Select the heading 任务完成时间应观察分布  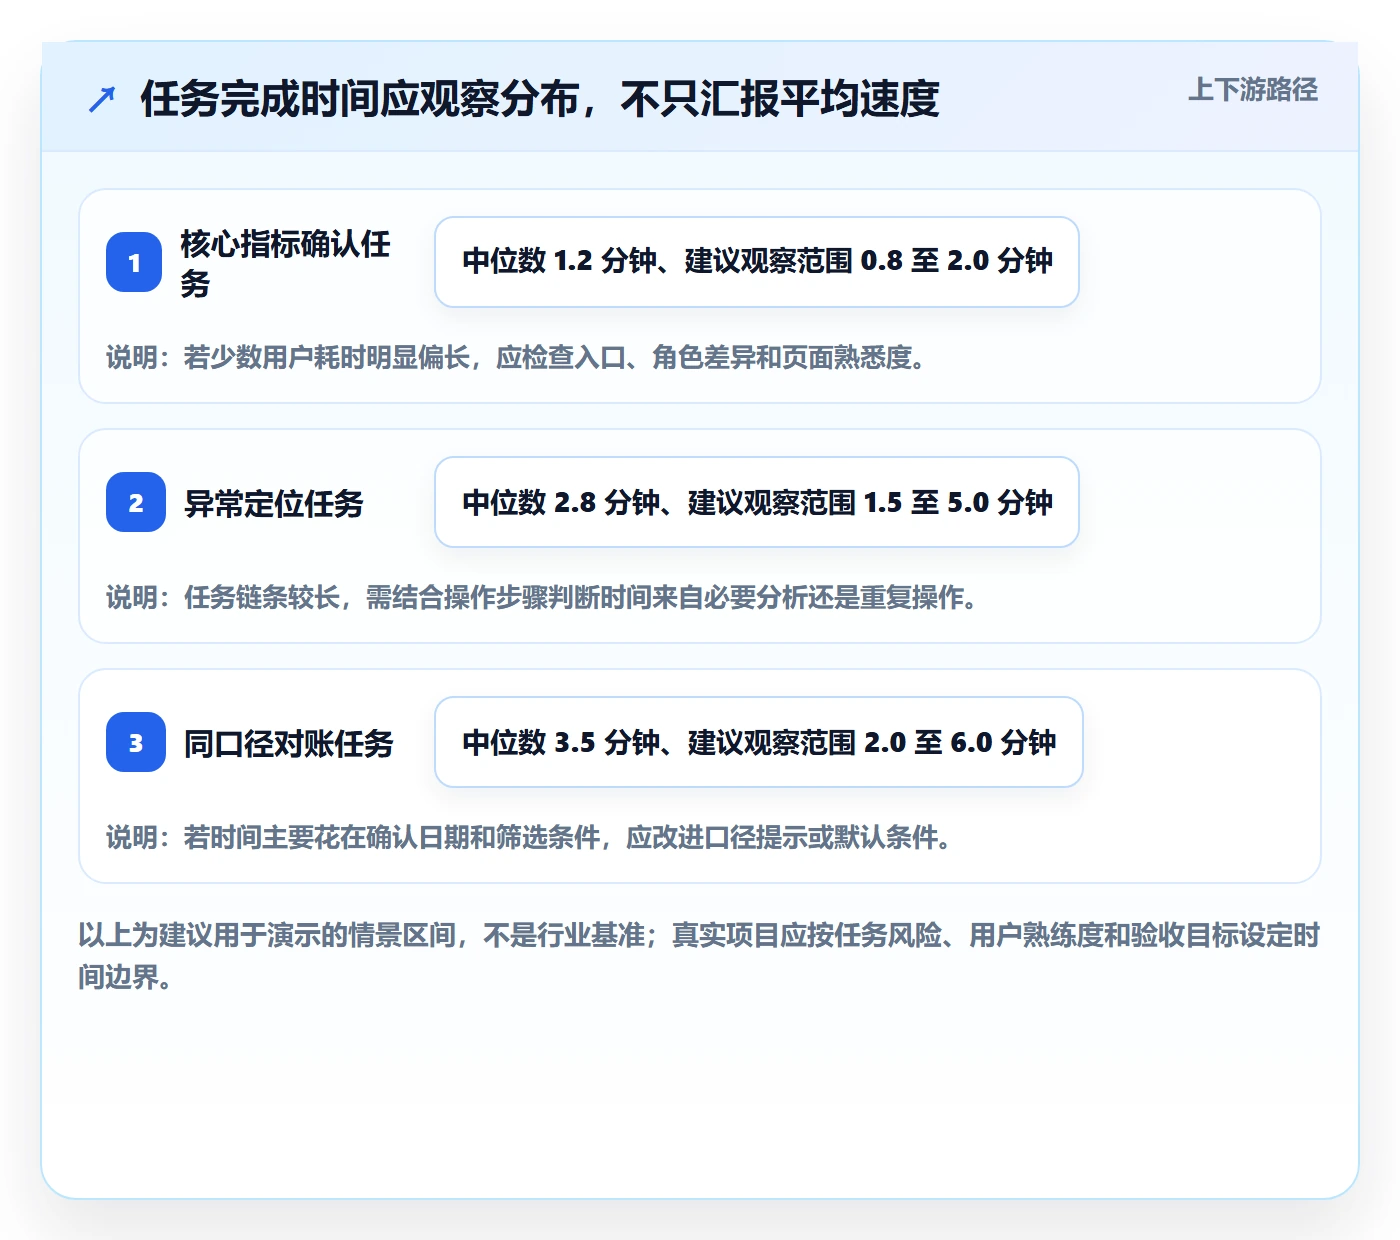click(x=540, y=98)
